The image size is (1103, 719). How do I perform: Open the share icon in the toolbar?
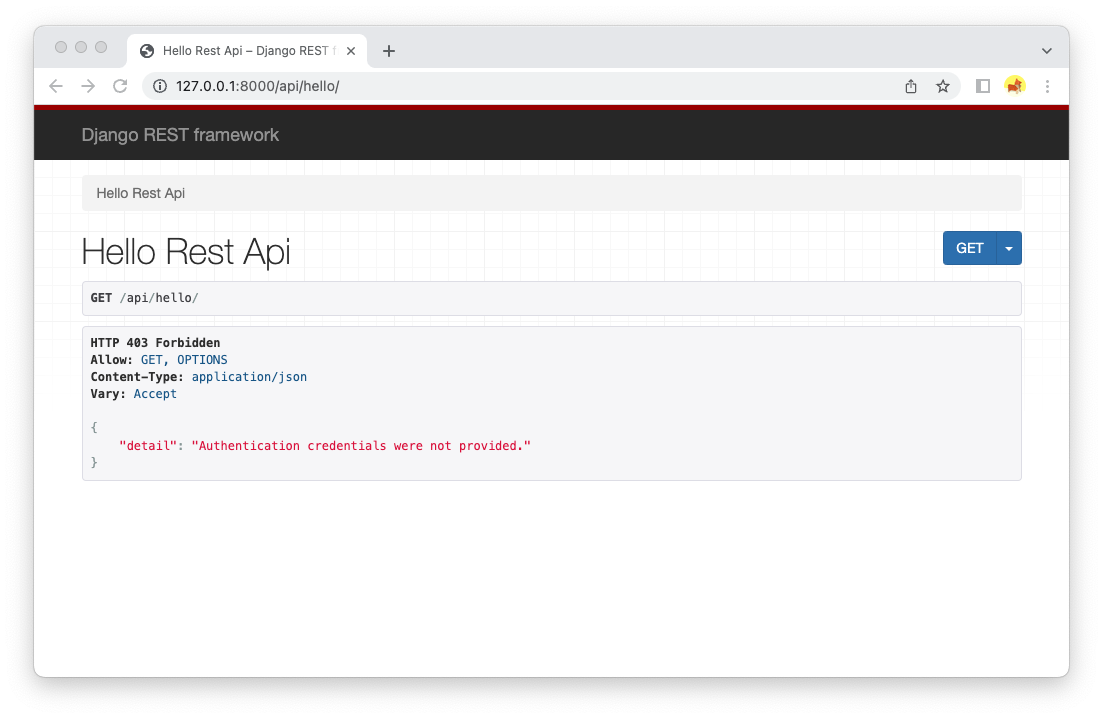tap(910, 86)
